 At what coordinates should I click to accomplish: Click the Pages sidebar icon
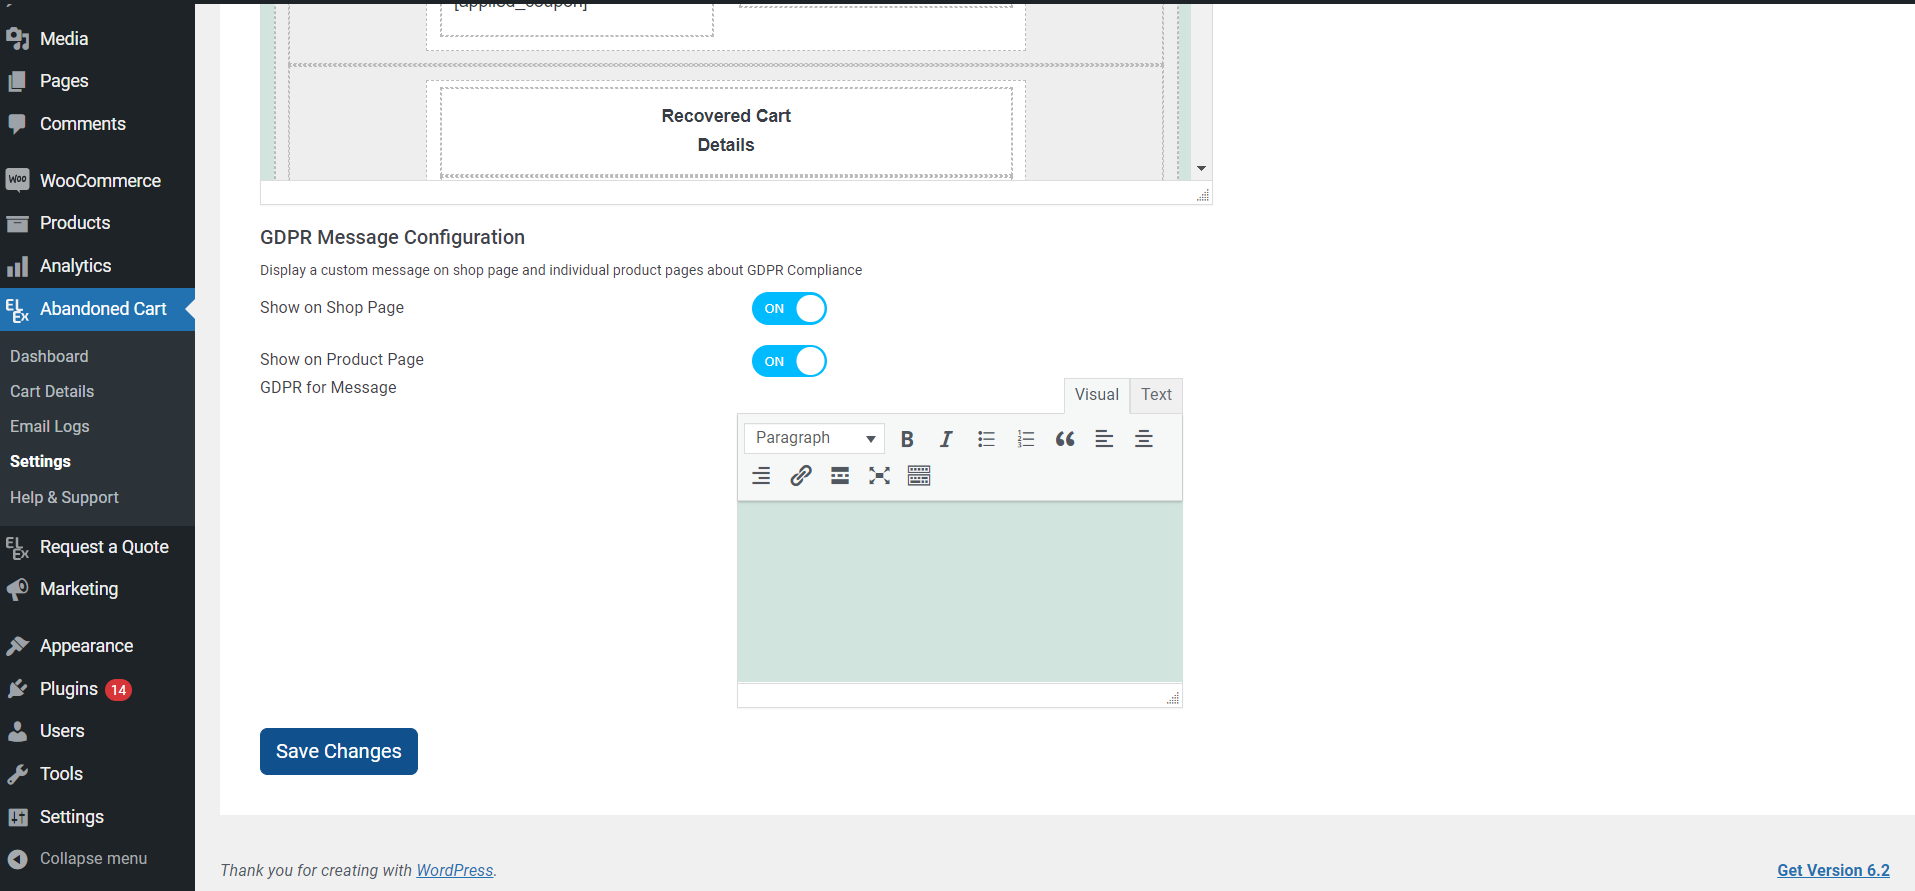tap(18, 81)
